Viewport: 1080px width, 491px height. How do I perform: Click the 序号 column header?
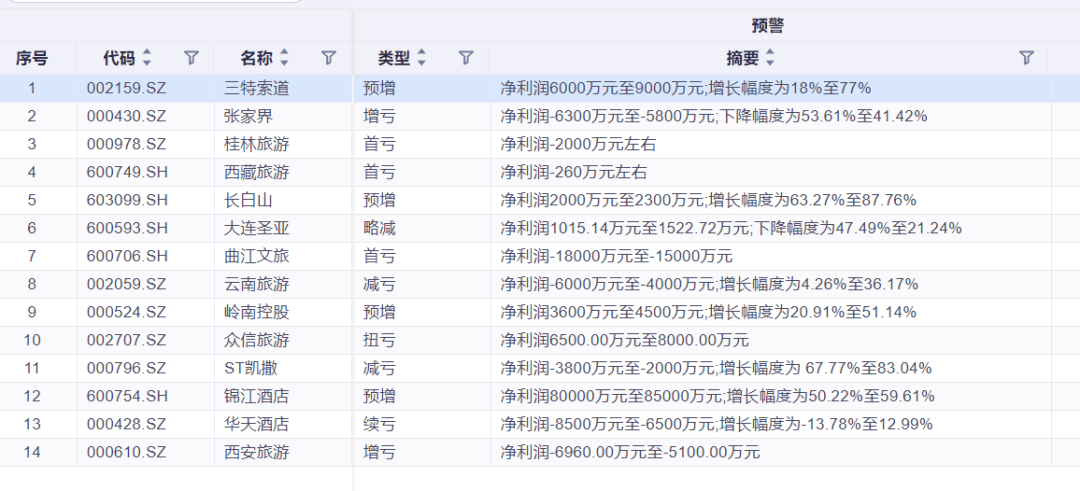[x=32, y=59]
